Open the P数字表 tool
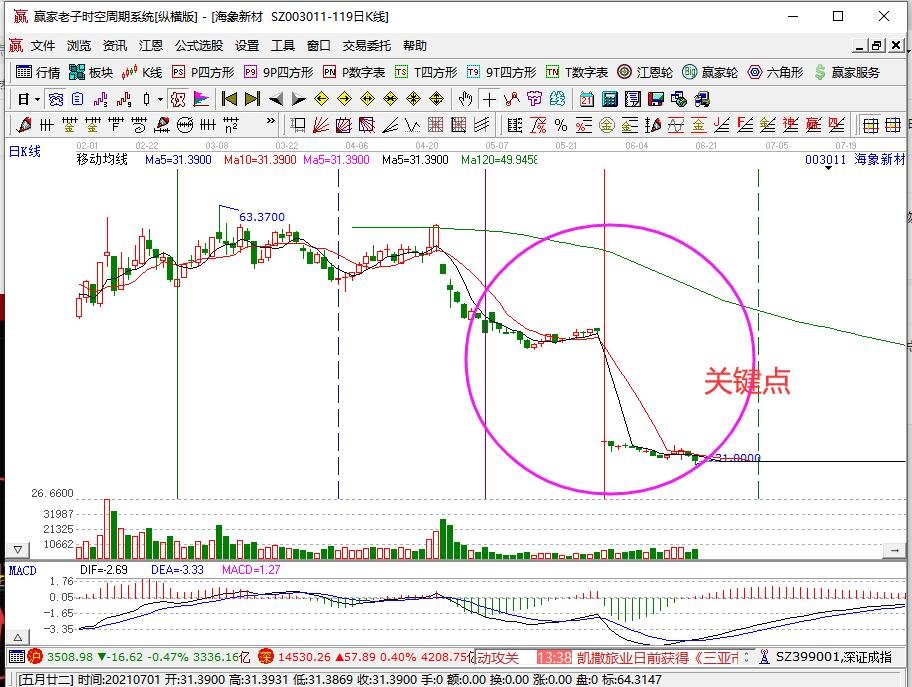The width and height of the screenshot is (912, 687). click(x=354, y=72)
